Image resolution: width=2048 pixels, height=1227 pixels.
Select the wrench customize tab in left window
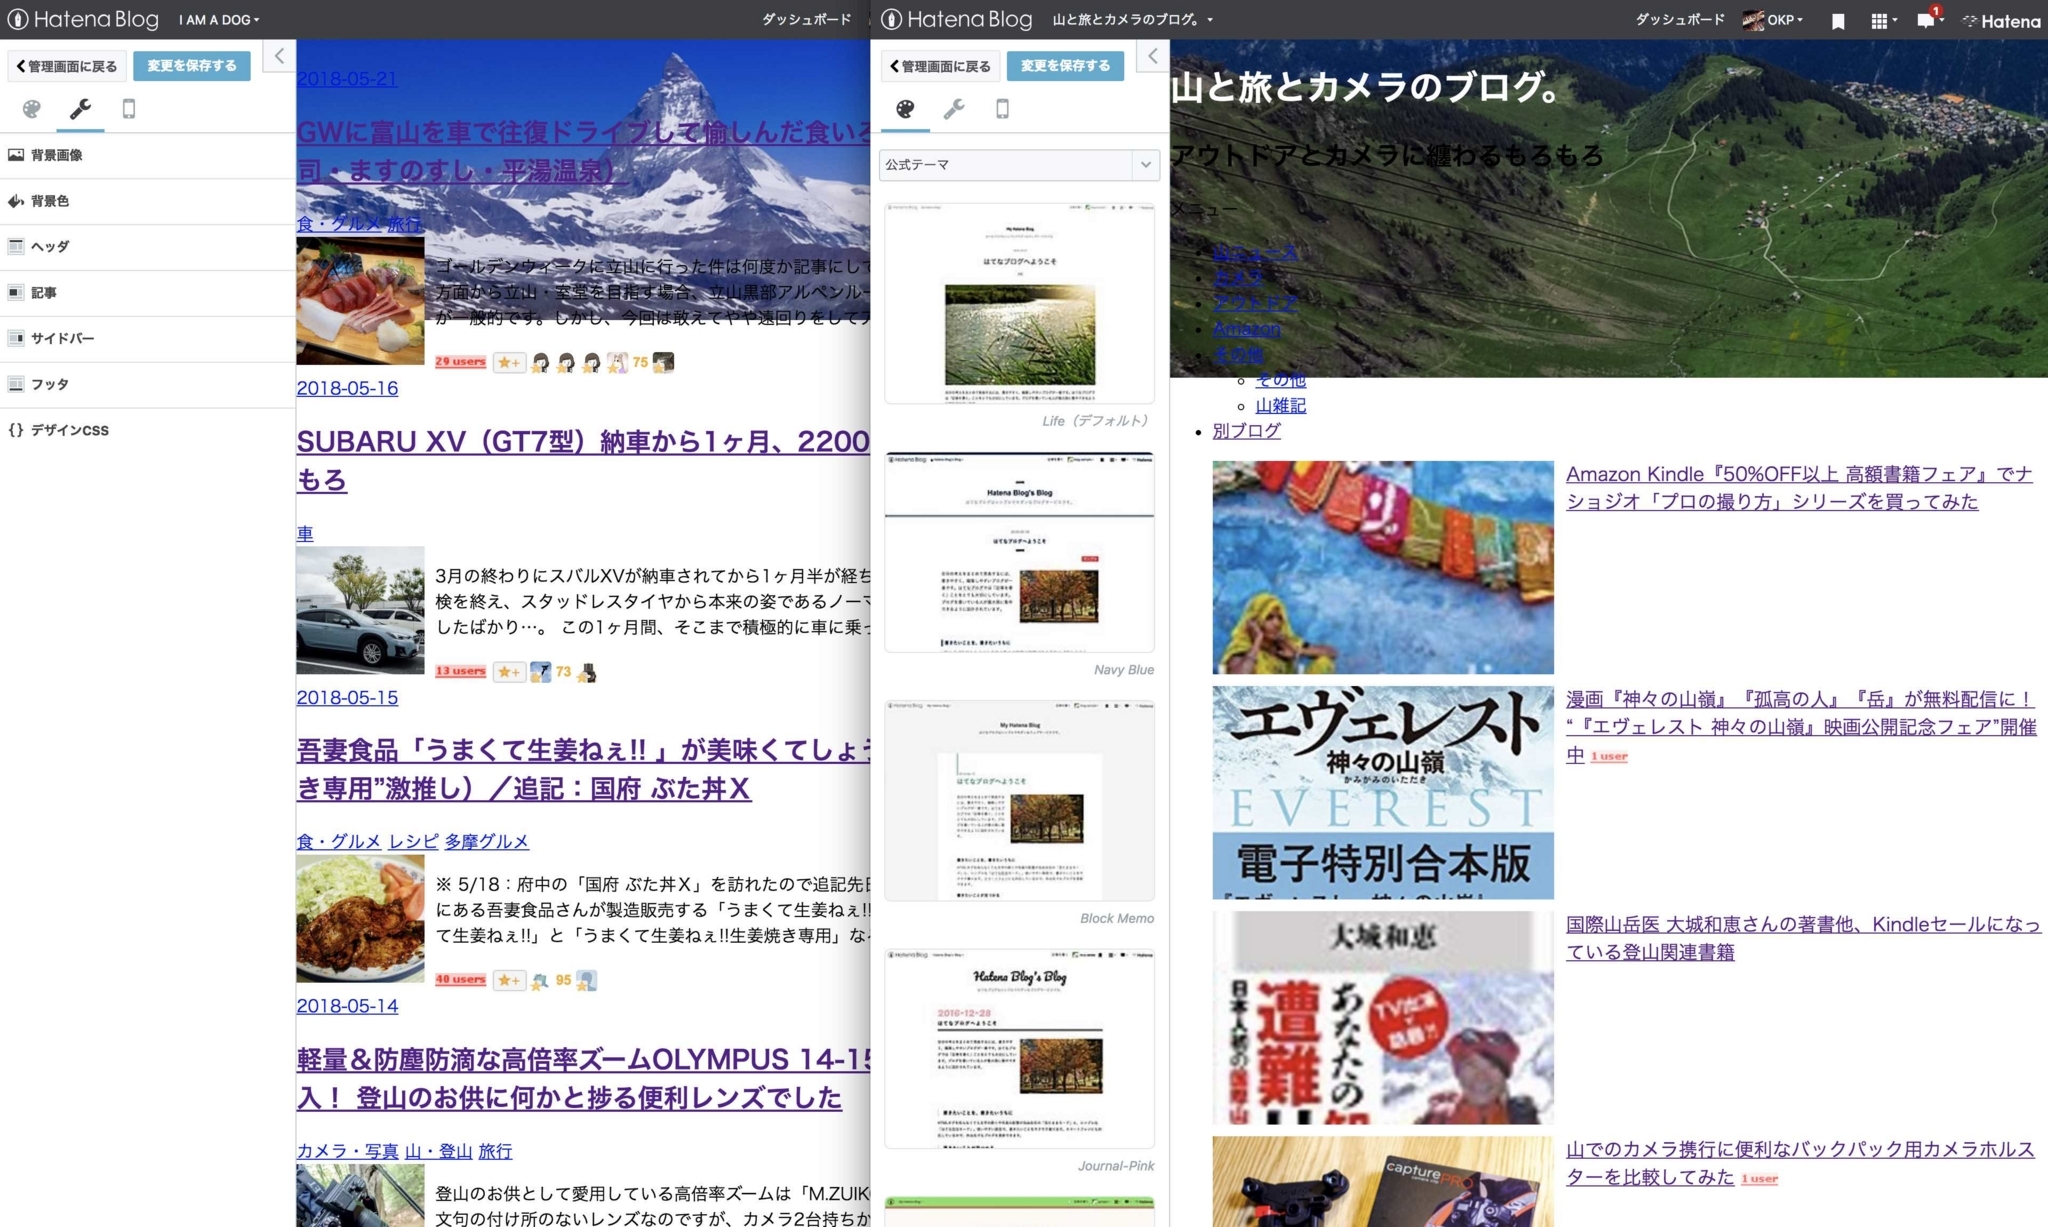pos(80,109)
